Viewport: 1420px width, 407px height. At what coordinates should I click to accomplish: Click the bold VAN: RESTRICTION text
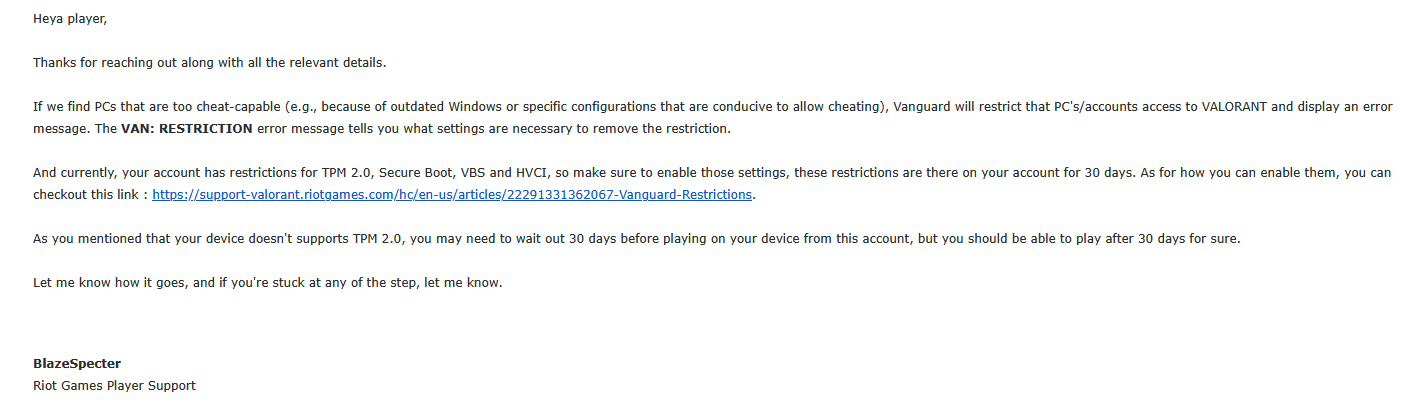coord(186,129)
